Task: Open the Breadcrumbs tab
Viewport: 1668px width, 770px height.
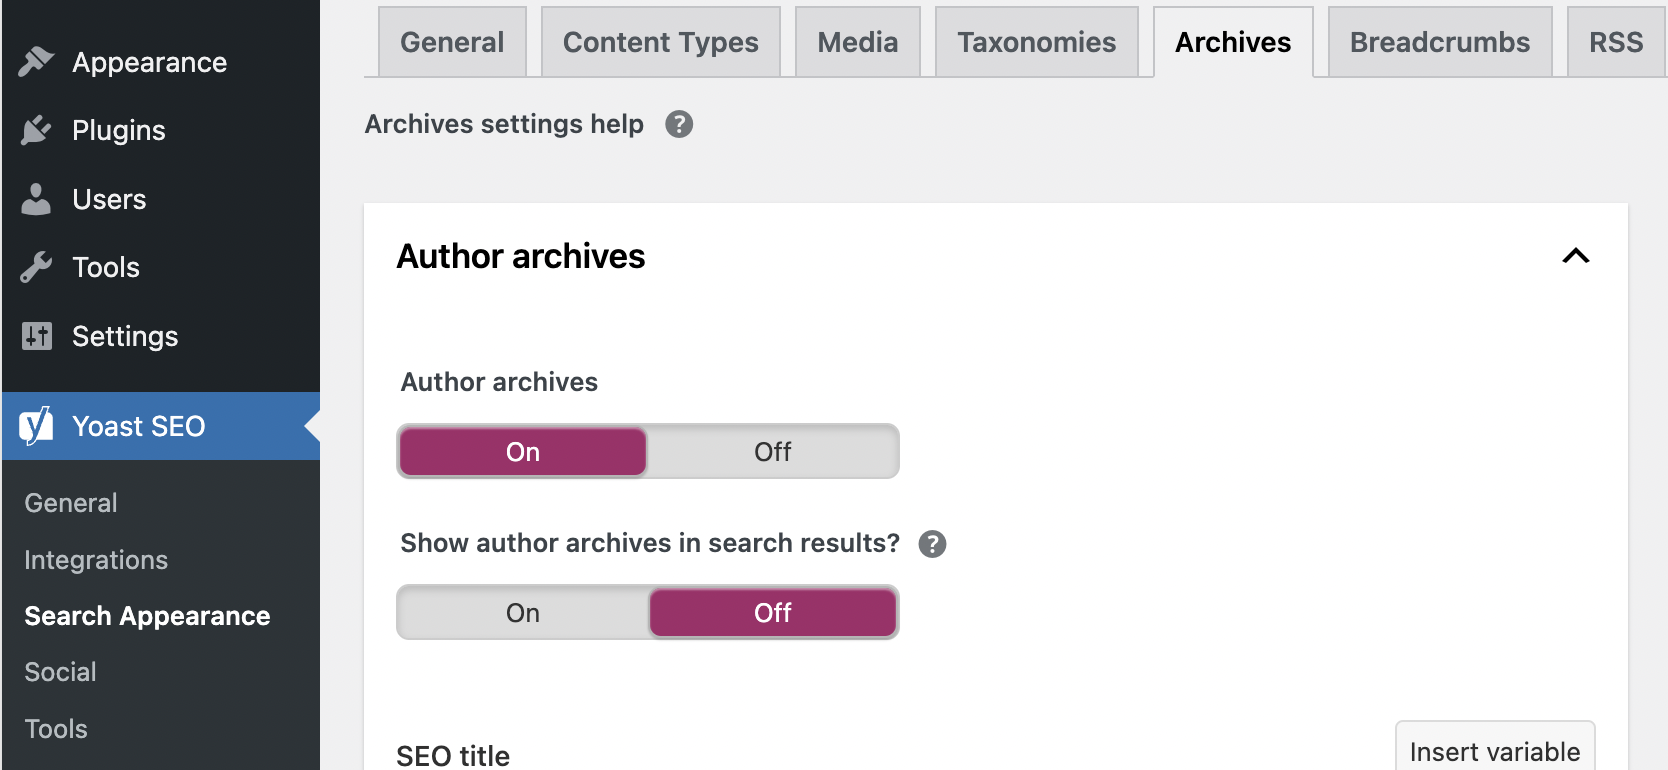Action: (x=1439, y=42)
